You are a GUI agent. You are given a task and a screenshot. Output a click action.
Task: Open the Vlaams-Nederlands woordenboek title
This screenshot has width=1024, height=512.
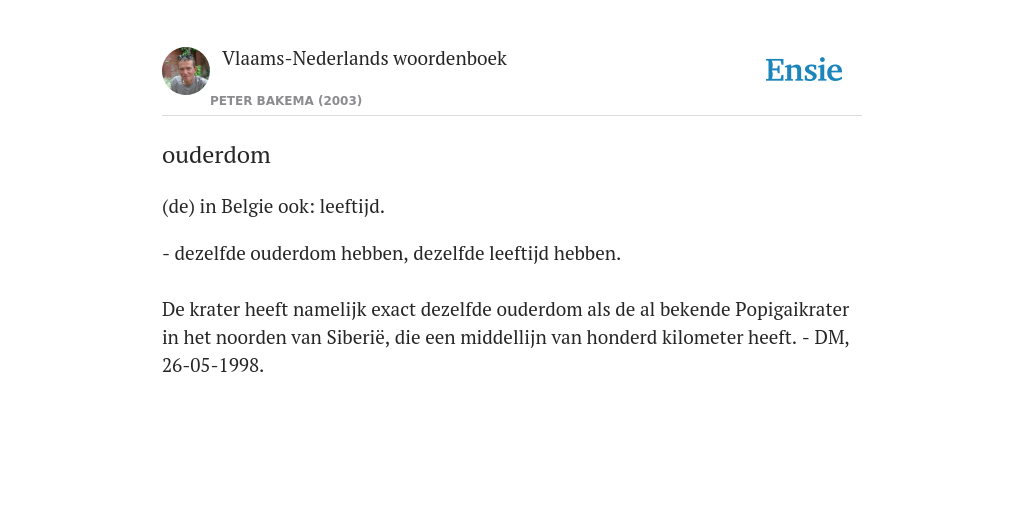pos(364,58)
